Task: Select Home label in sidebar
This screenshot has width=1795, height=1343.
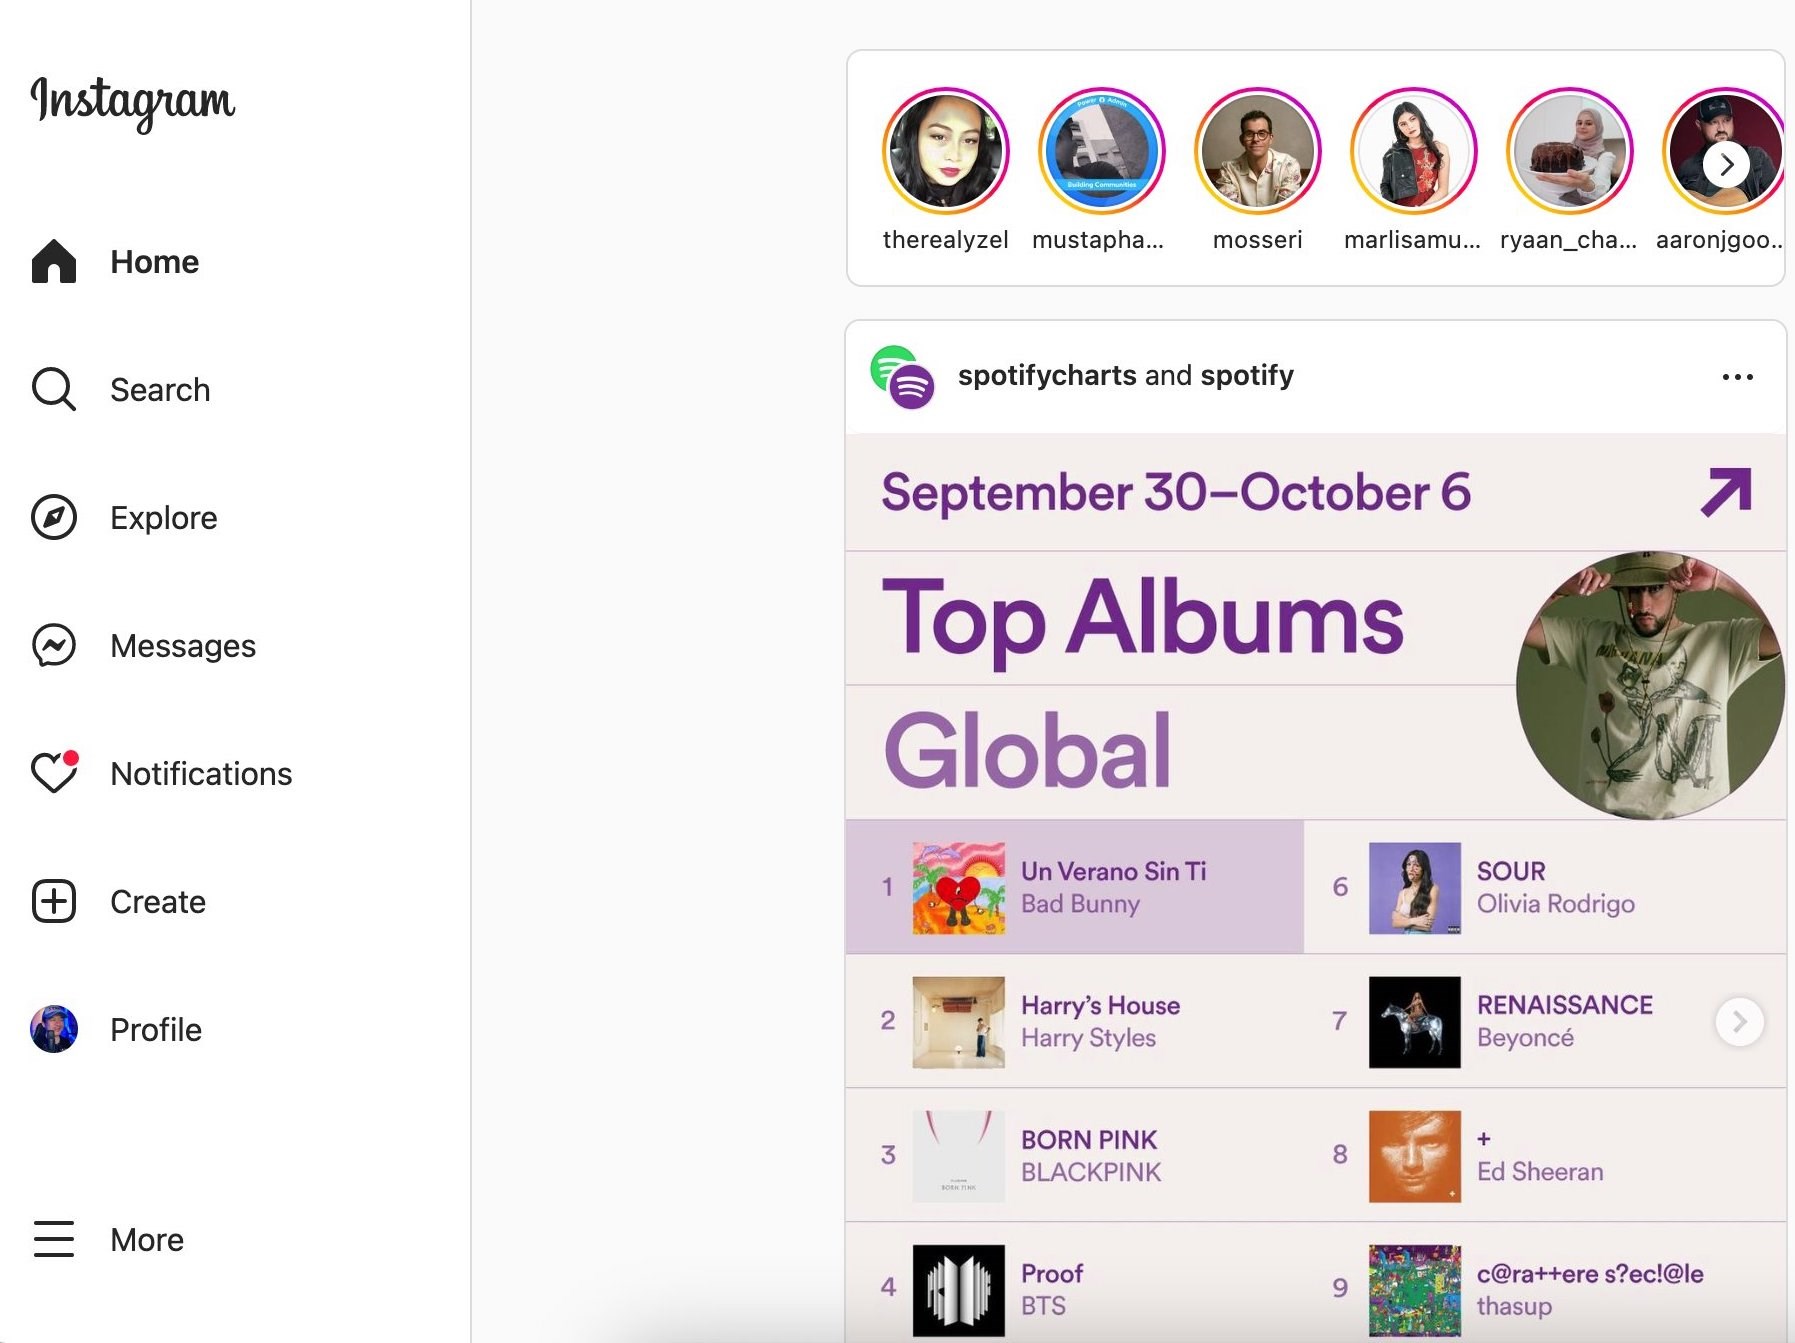Action: pyautogui.click(x=155, y=262)
